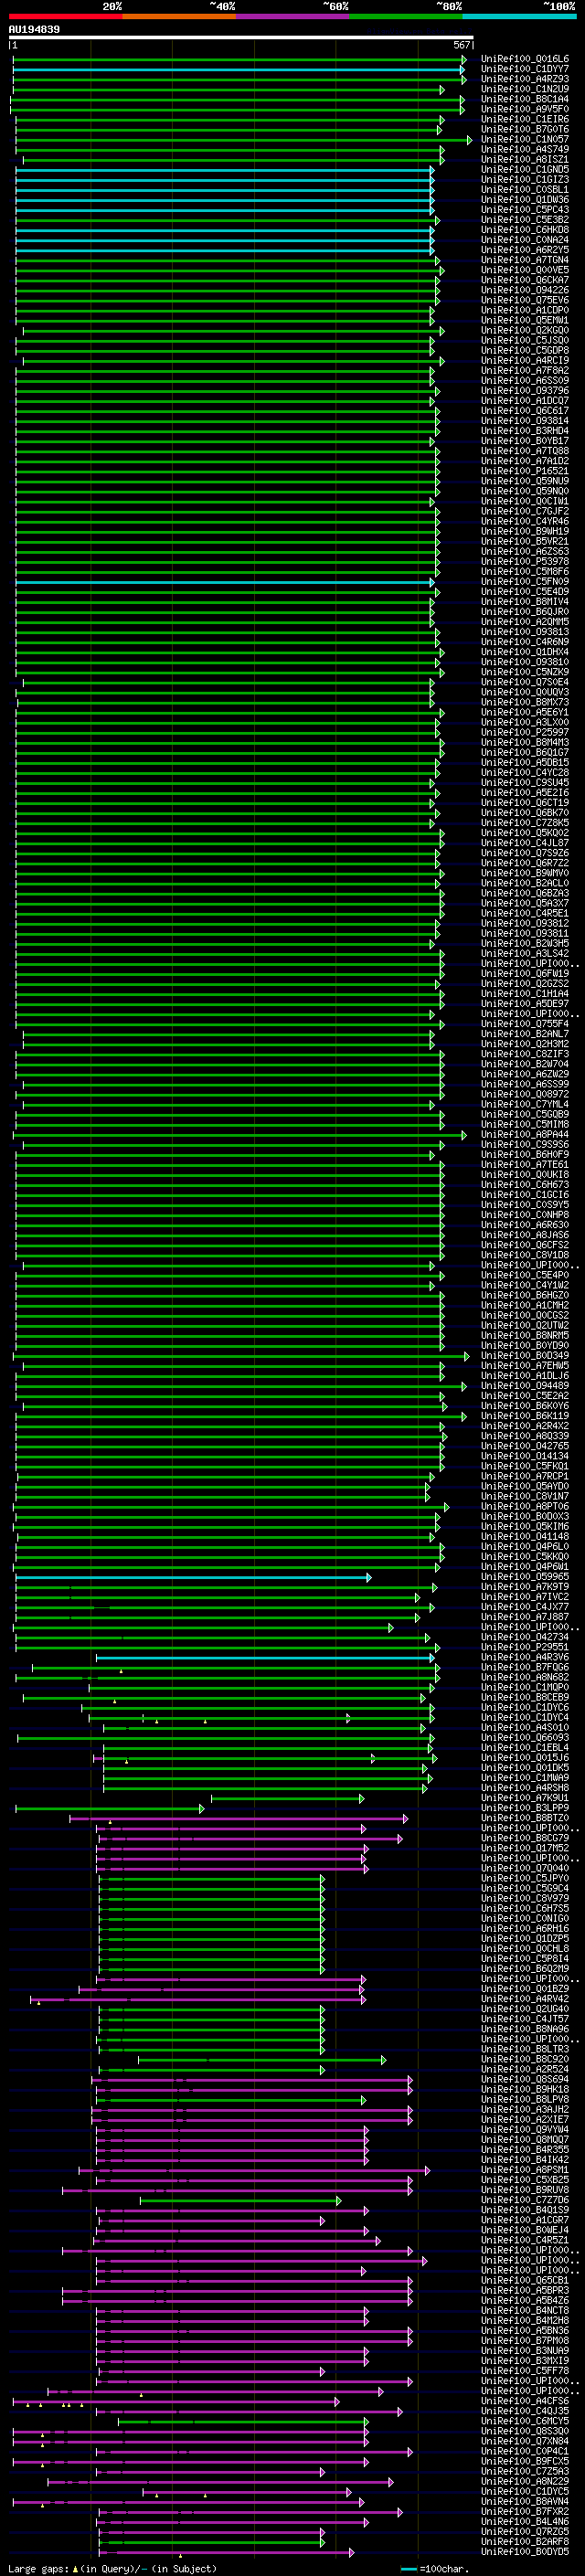
Task: Select the UniRef100_Q7Q040 hit label
Action: tap(524, 1868)
